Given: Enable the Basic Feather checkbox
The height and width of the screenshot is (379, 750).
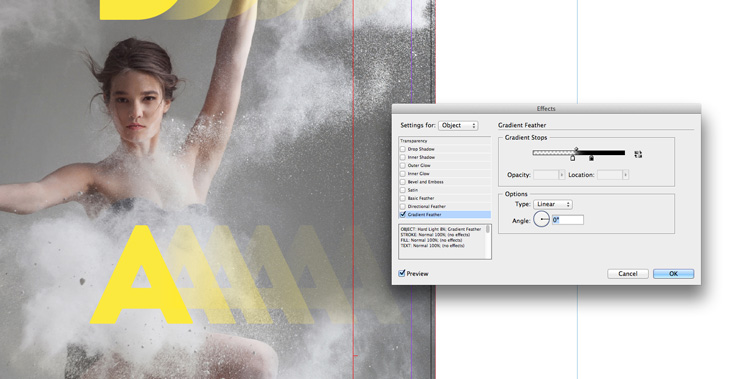Looking at the screenshot, I should 403,198.
